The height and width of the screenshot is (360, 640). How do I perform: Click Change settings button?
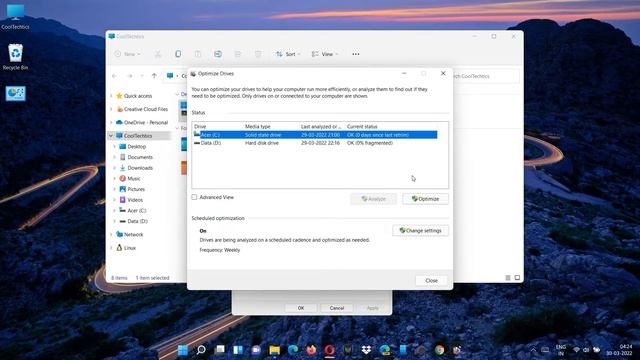click(x=420, y=231)
